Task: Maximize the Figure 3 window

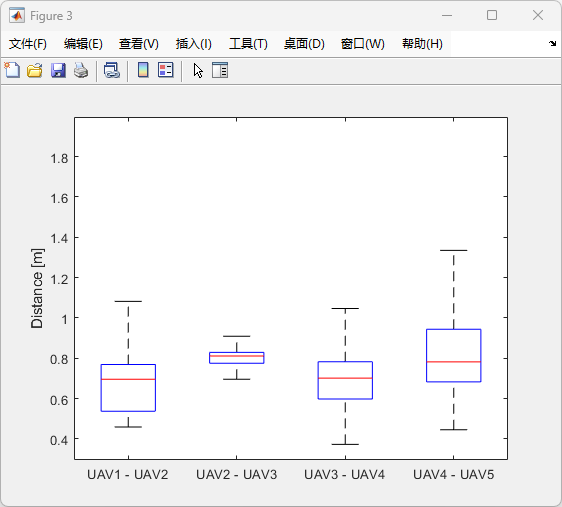Action: pos(492,15)
